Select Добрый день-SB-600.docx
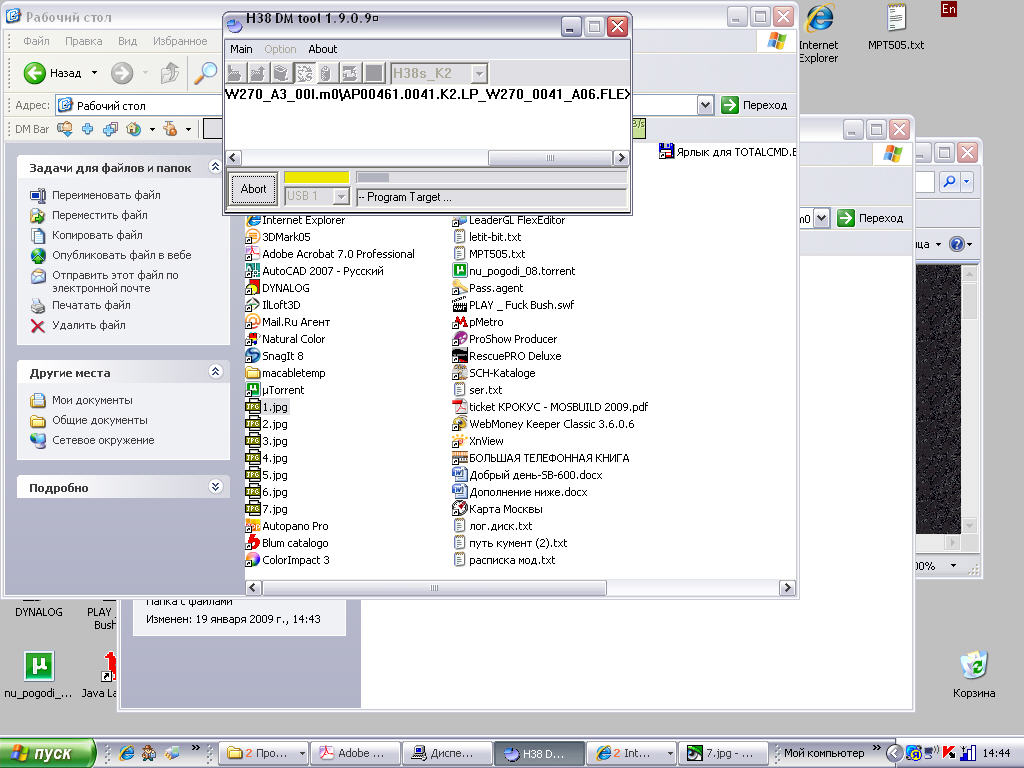Image resolution: width=1024 pixels, height=768 pixels. click(536, 475)
